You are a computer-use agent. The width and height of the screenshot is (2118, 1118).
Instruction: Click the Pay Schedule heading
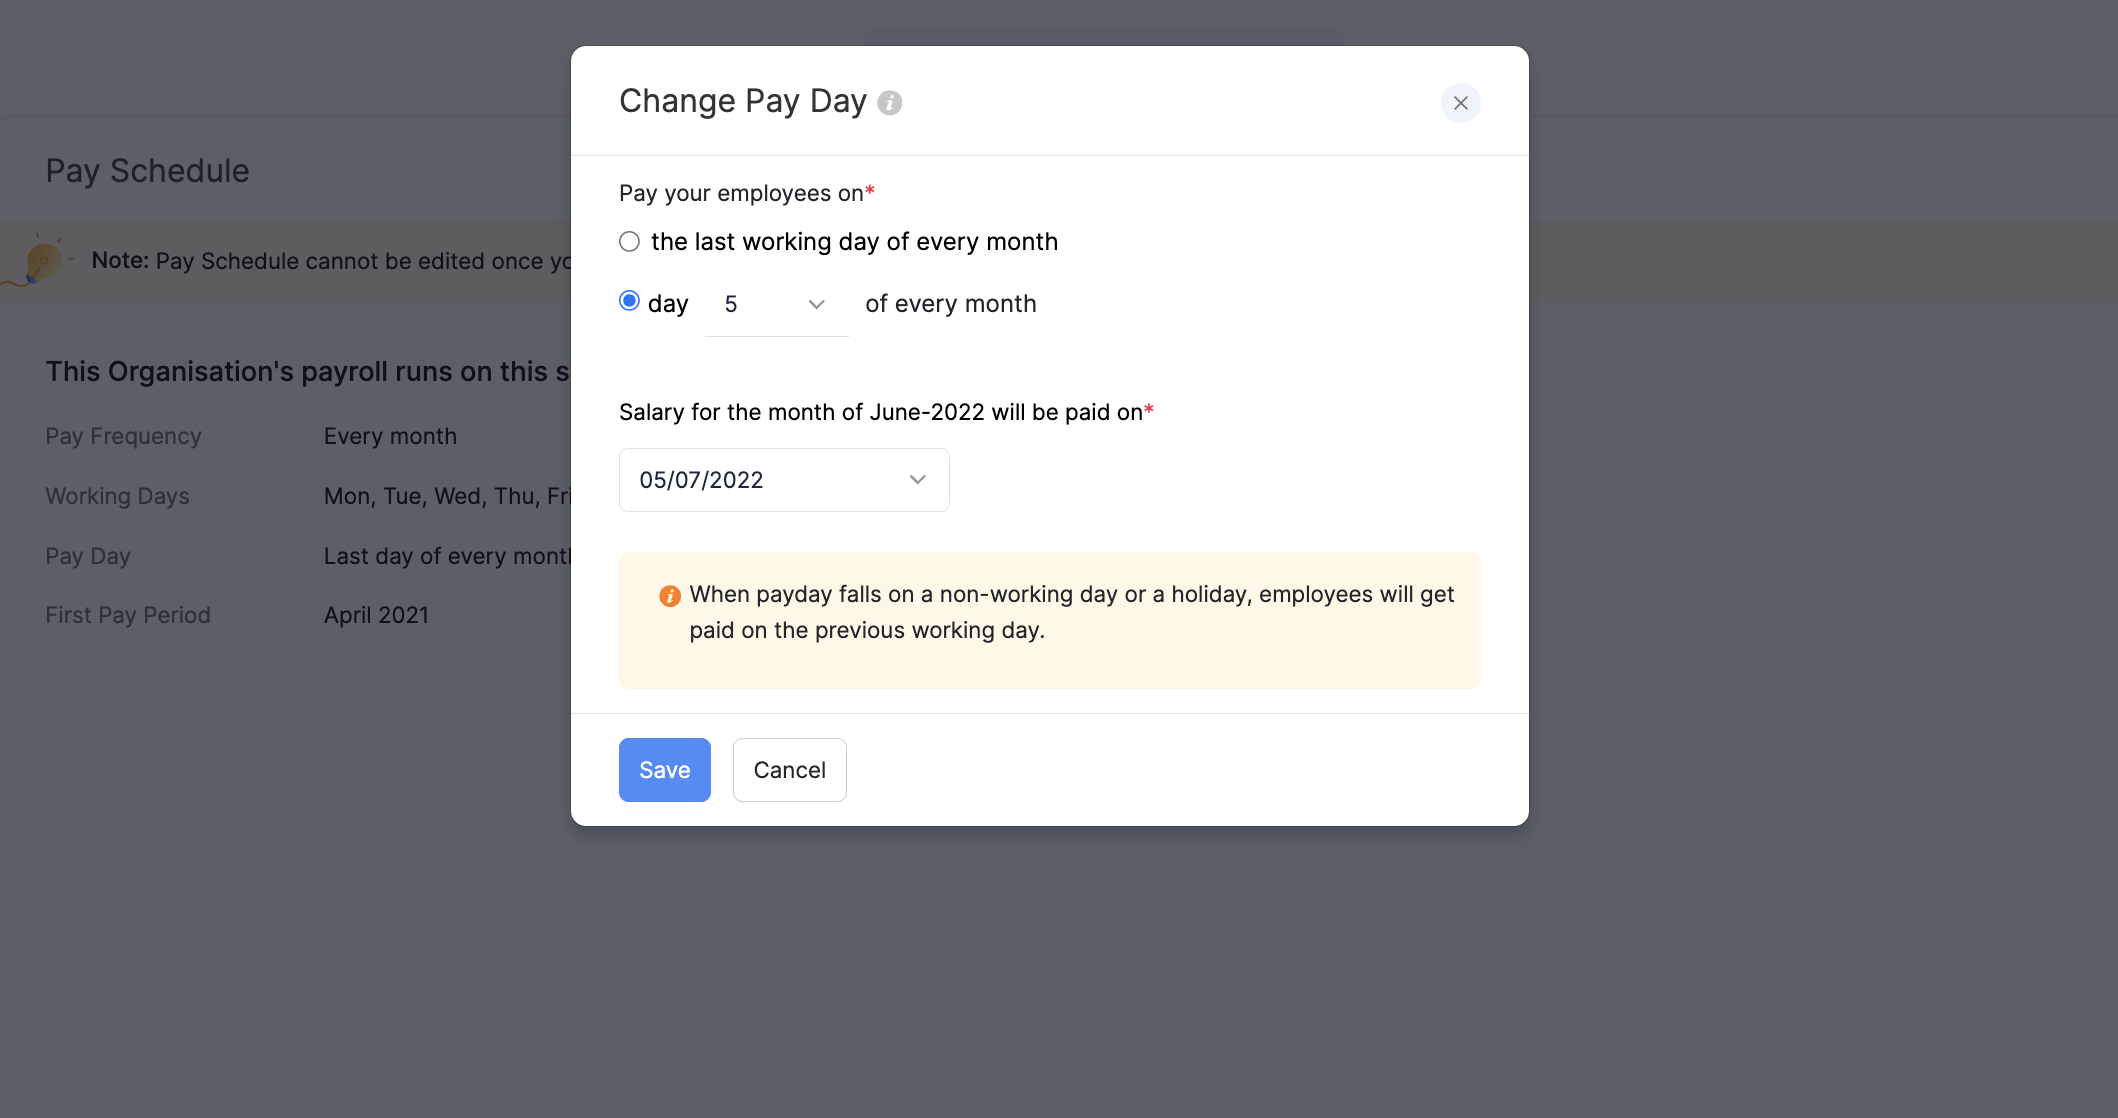[x=147, y=170]
